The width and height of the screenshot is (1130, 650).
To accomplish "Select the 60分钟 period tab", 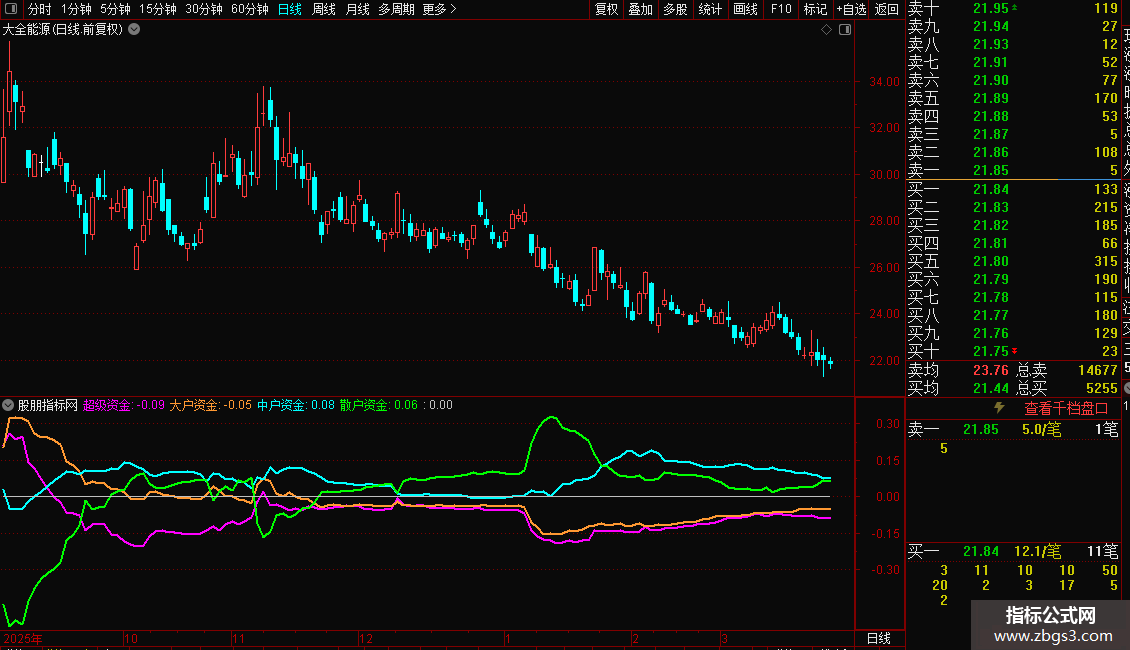I will 249,9.
